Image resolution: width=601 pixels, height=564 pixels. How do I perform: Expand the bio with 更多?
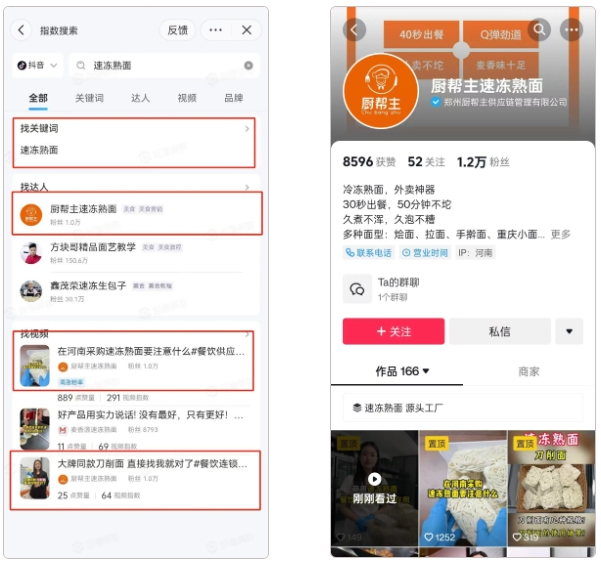[x=560, y=234]
